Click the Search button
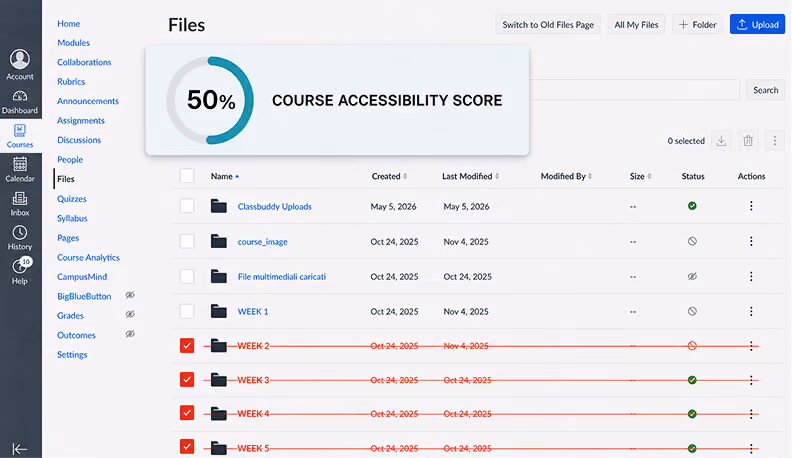792x458 pixels. (766, 90)
